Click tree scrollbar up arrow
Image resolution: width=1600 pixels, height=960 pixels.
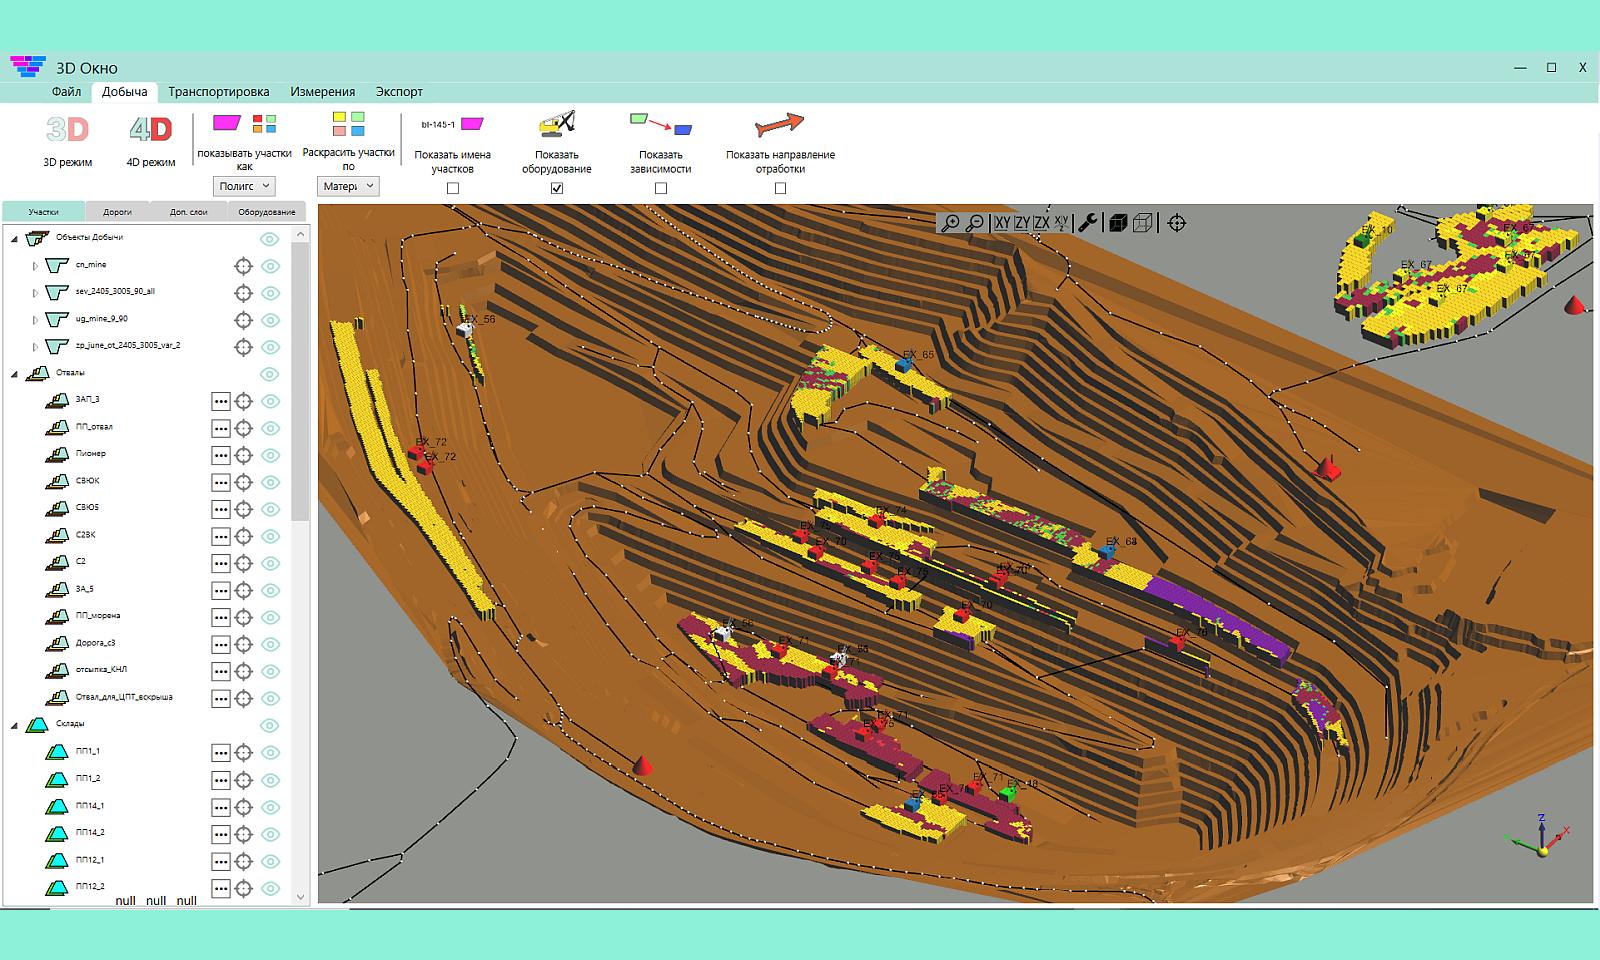coord(301,234)
